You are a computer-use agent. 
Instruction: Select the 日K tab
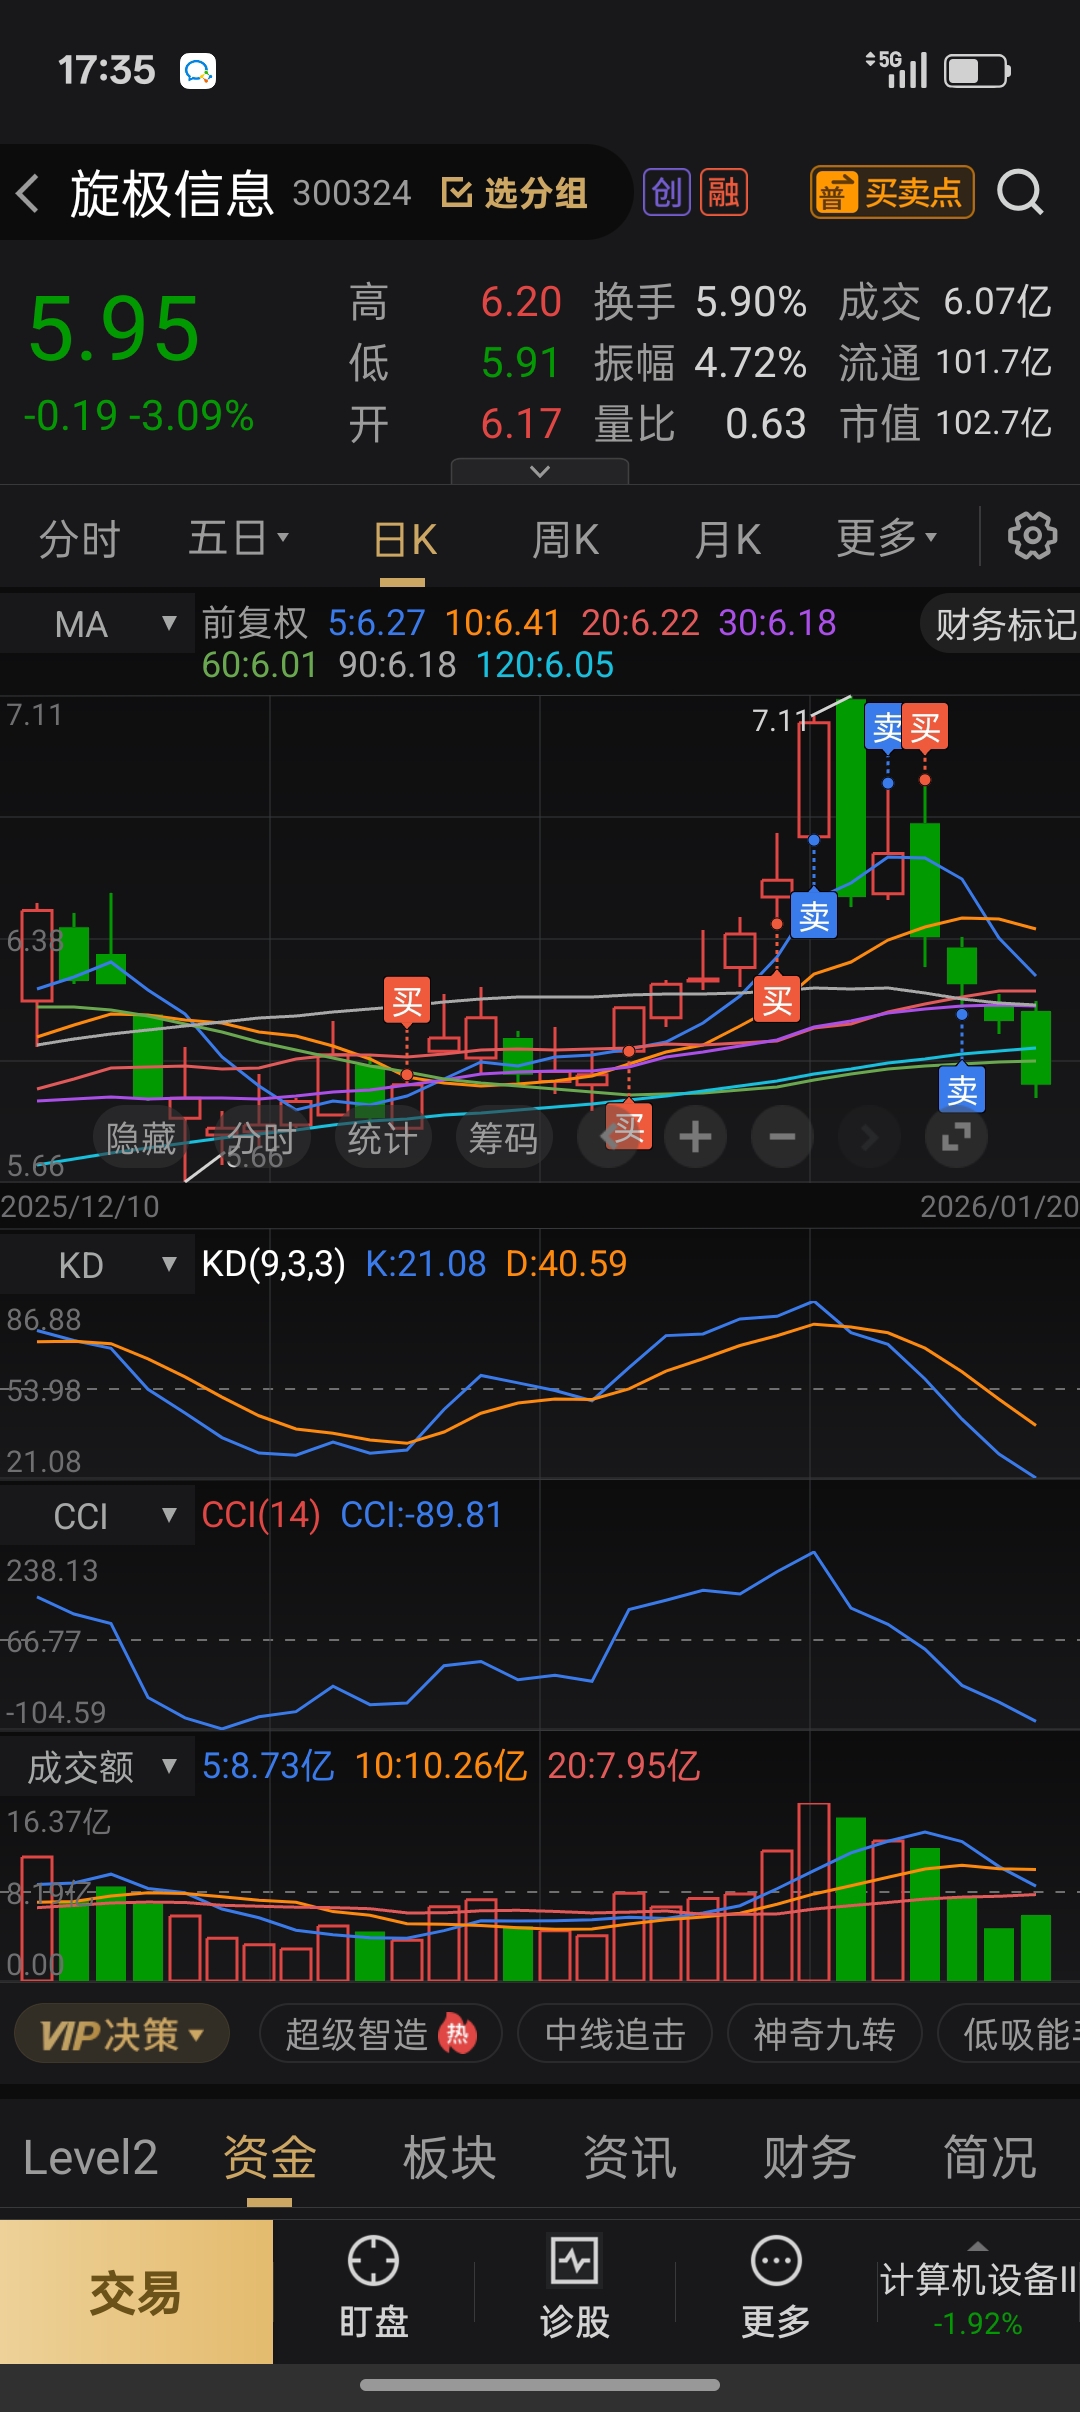pyautogui.click(x=405, y=540)
